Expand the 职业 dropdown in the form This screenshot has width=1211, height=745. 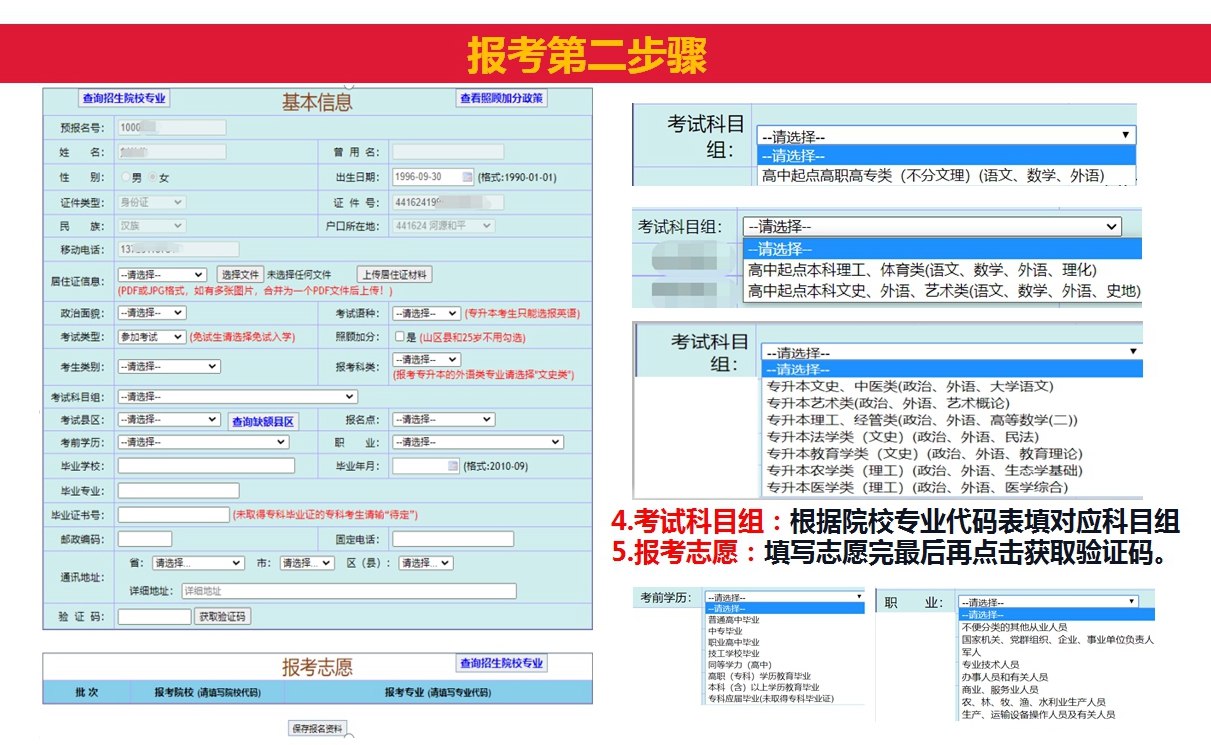(478, 442)
